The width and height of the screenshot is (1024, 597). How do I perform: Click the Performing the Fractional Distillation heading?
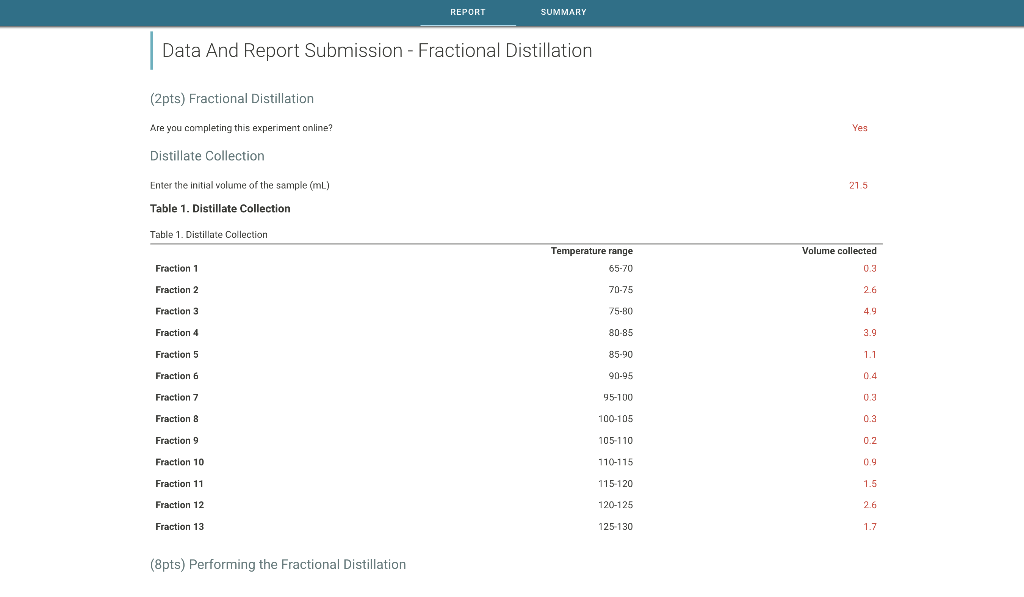coord(277,564)
